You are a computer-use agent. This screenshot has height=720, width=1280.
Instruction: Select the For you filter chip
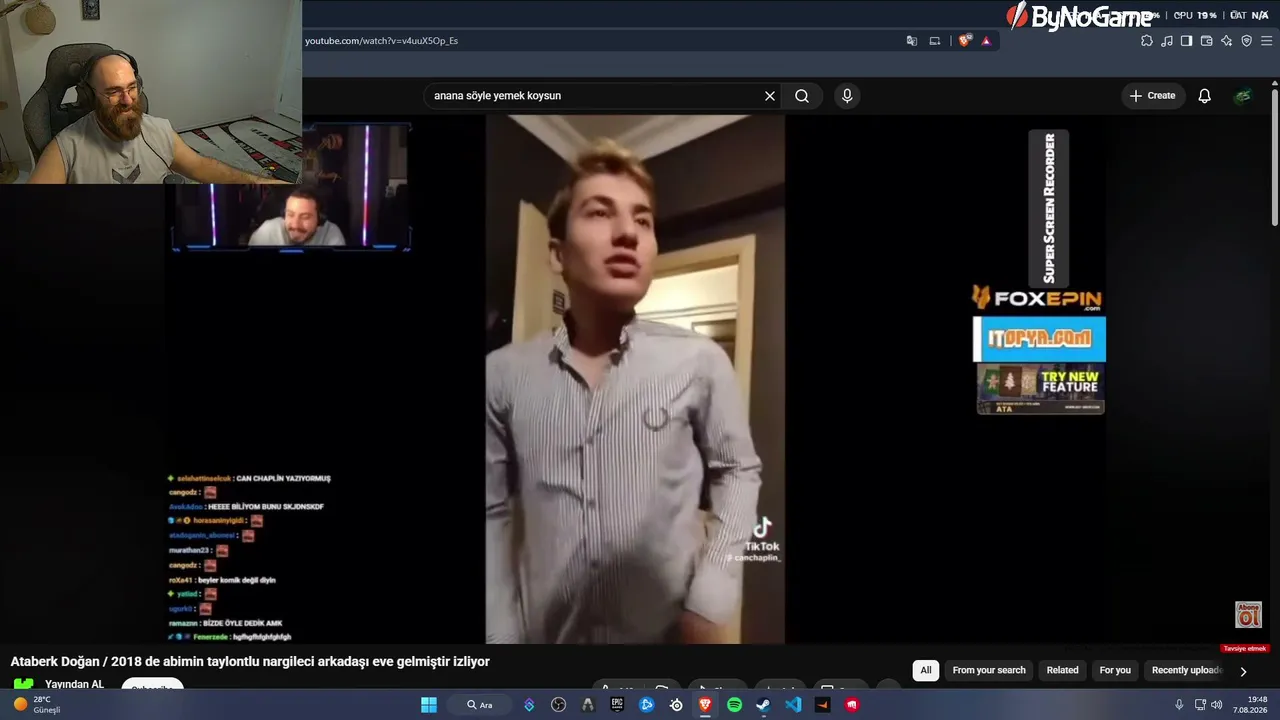point(1115,670)
